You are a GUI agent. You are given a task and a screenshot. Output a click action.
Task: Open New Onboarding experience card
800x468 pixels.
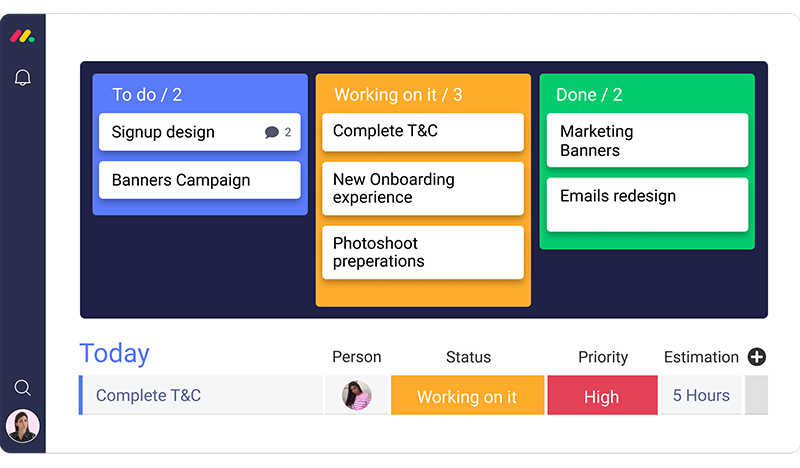pos(423,189)
